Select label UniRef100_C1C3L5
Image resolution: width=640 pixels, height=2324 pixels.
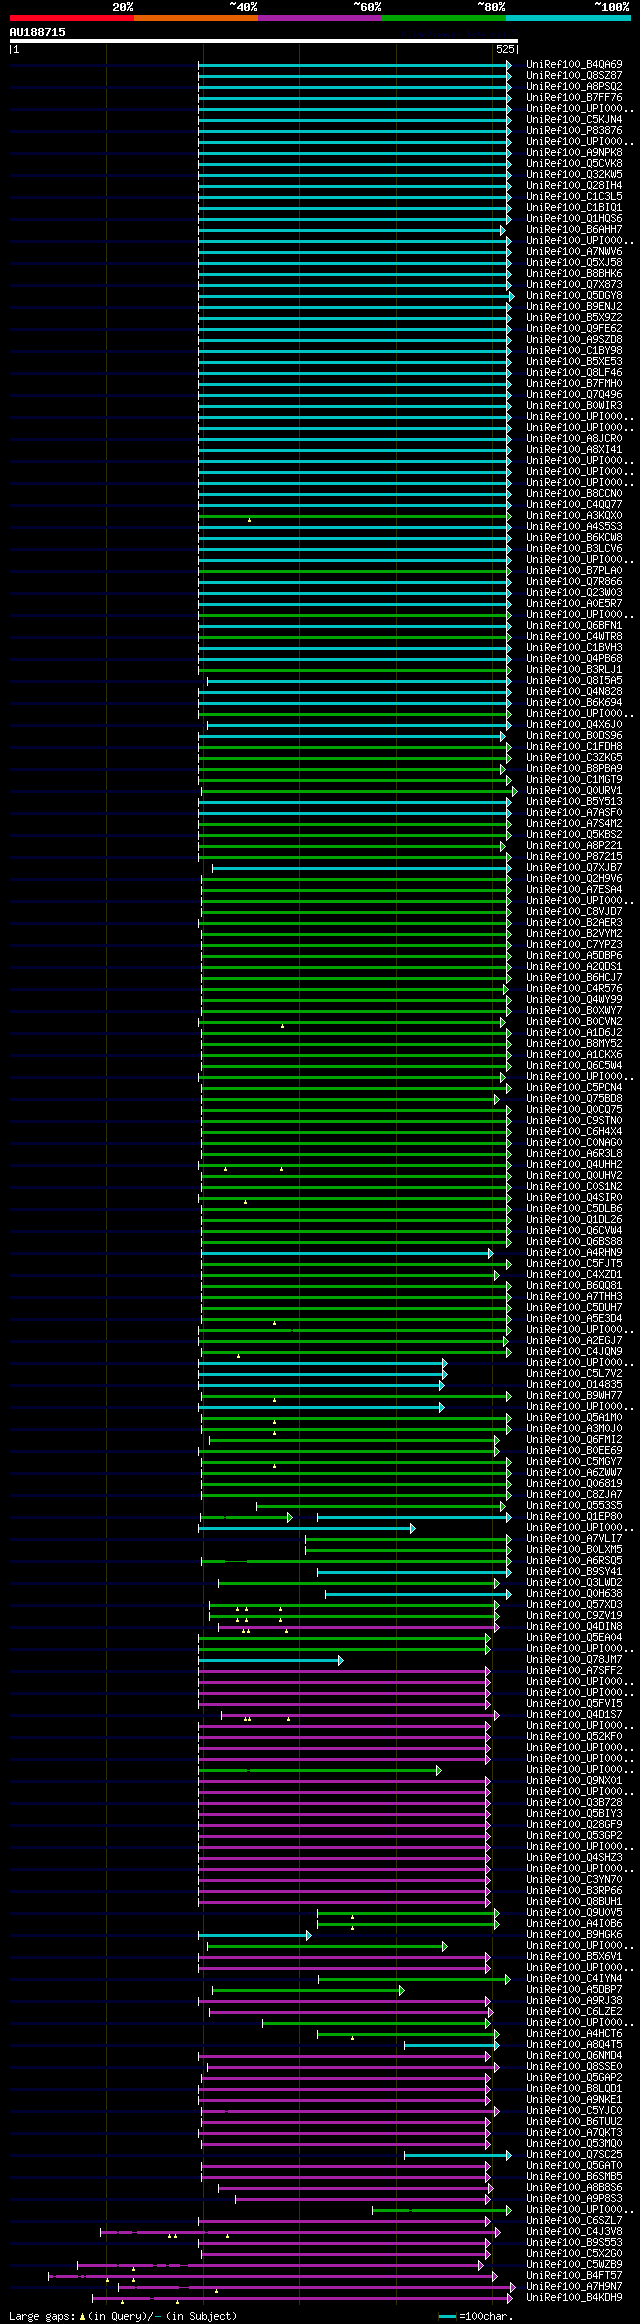[x=574, y=197]
